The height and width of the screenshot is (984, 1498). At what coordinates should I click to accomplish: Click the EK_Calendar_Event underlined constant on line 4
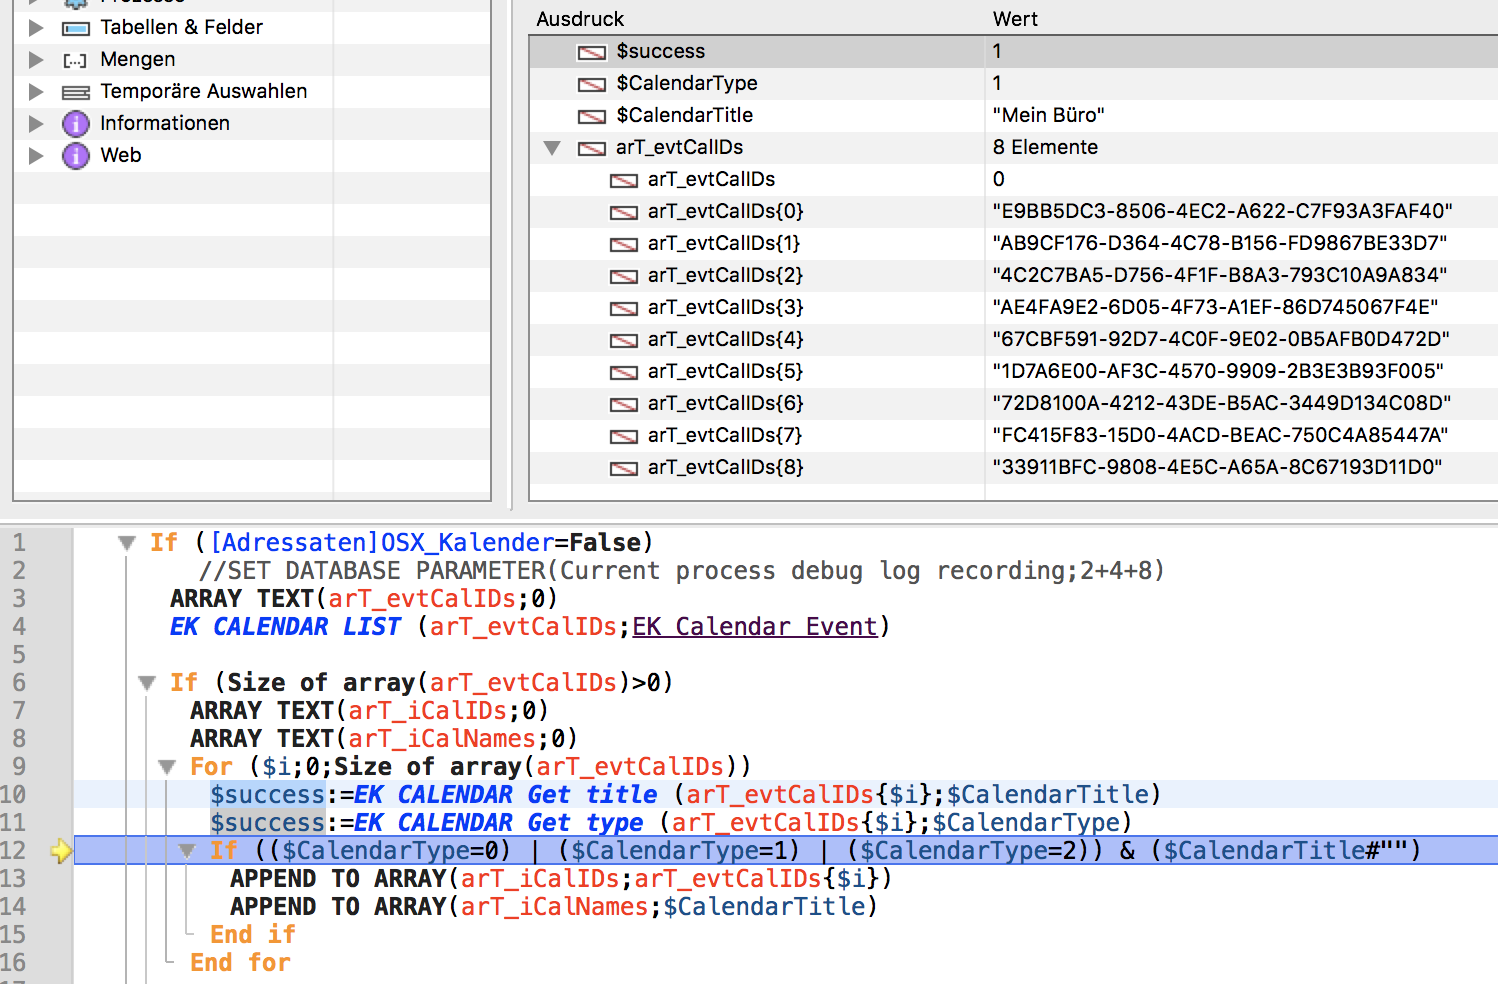pyautogui.click(x=755, y=627)
